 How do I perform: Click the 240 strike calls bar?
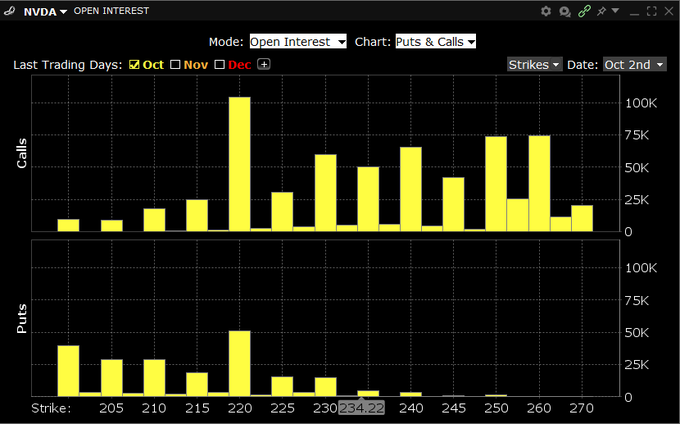point(411,189)
